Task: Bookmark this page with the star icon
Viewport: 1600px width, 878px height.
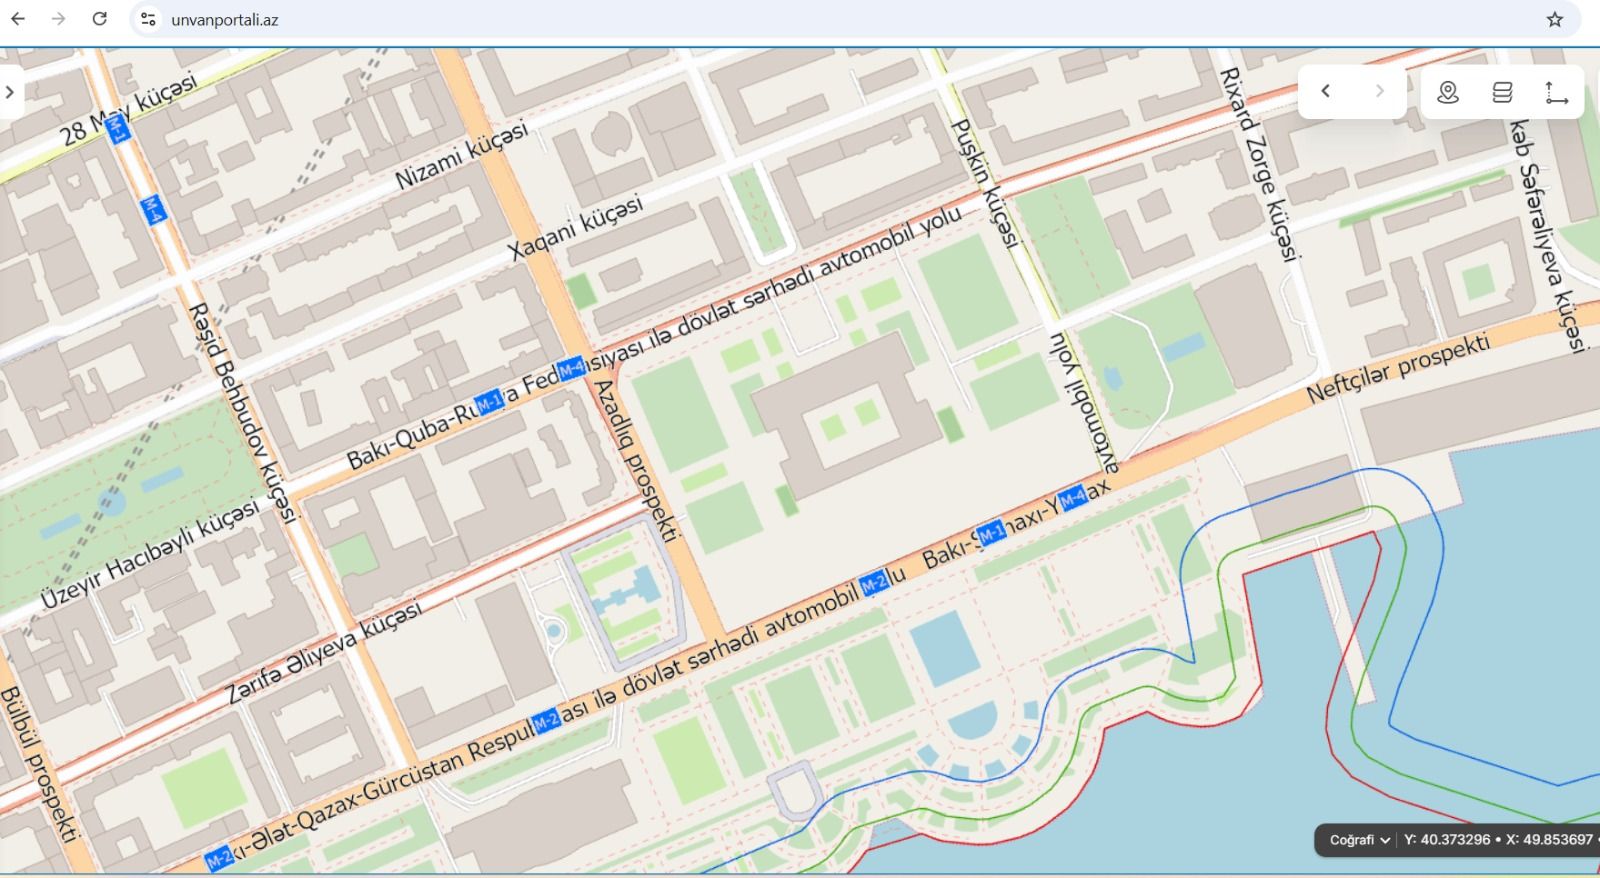Action: [x=1554, y=19]
